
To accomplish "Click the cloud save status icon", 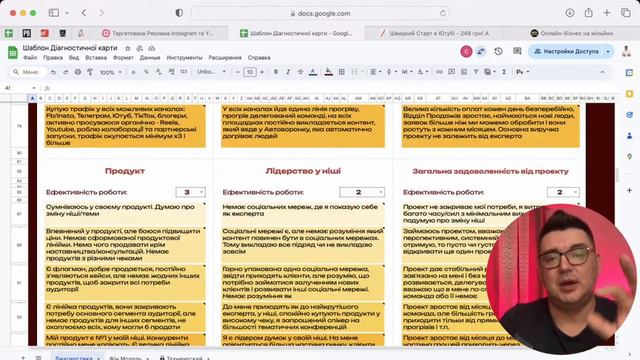I will click(x=152, y=48).
